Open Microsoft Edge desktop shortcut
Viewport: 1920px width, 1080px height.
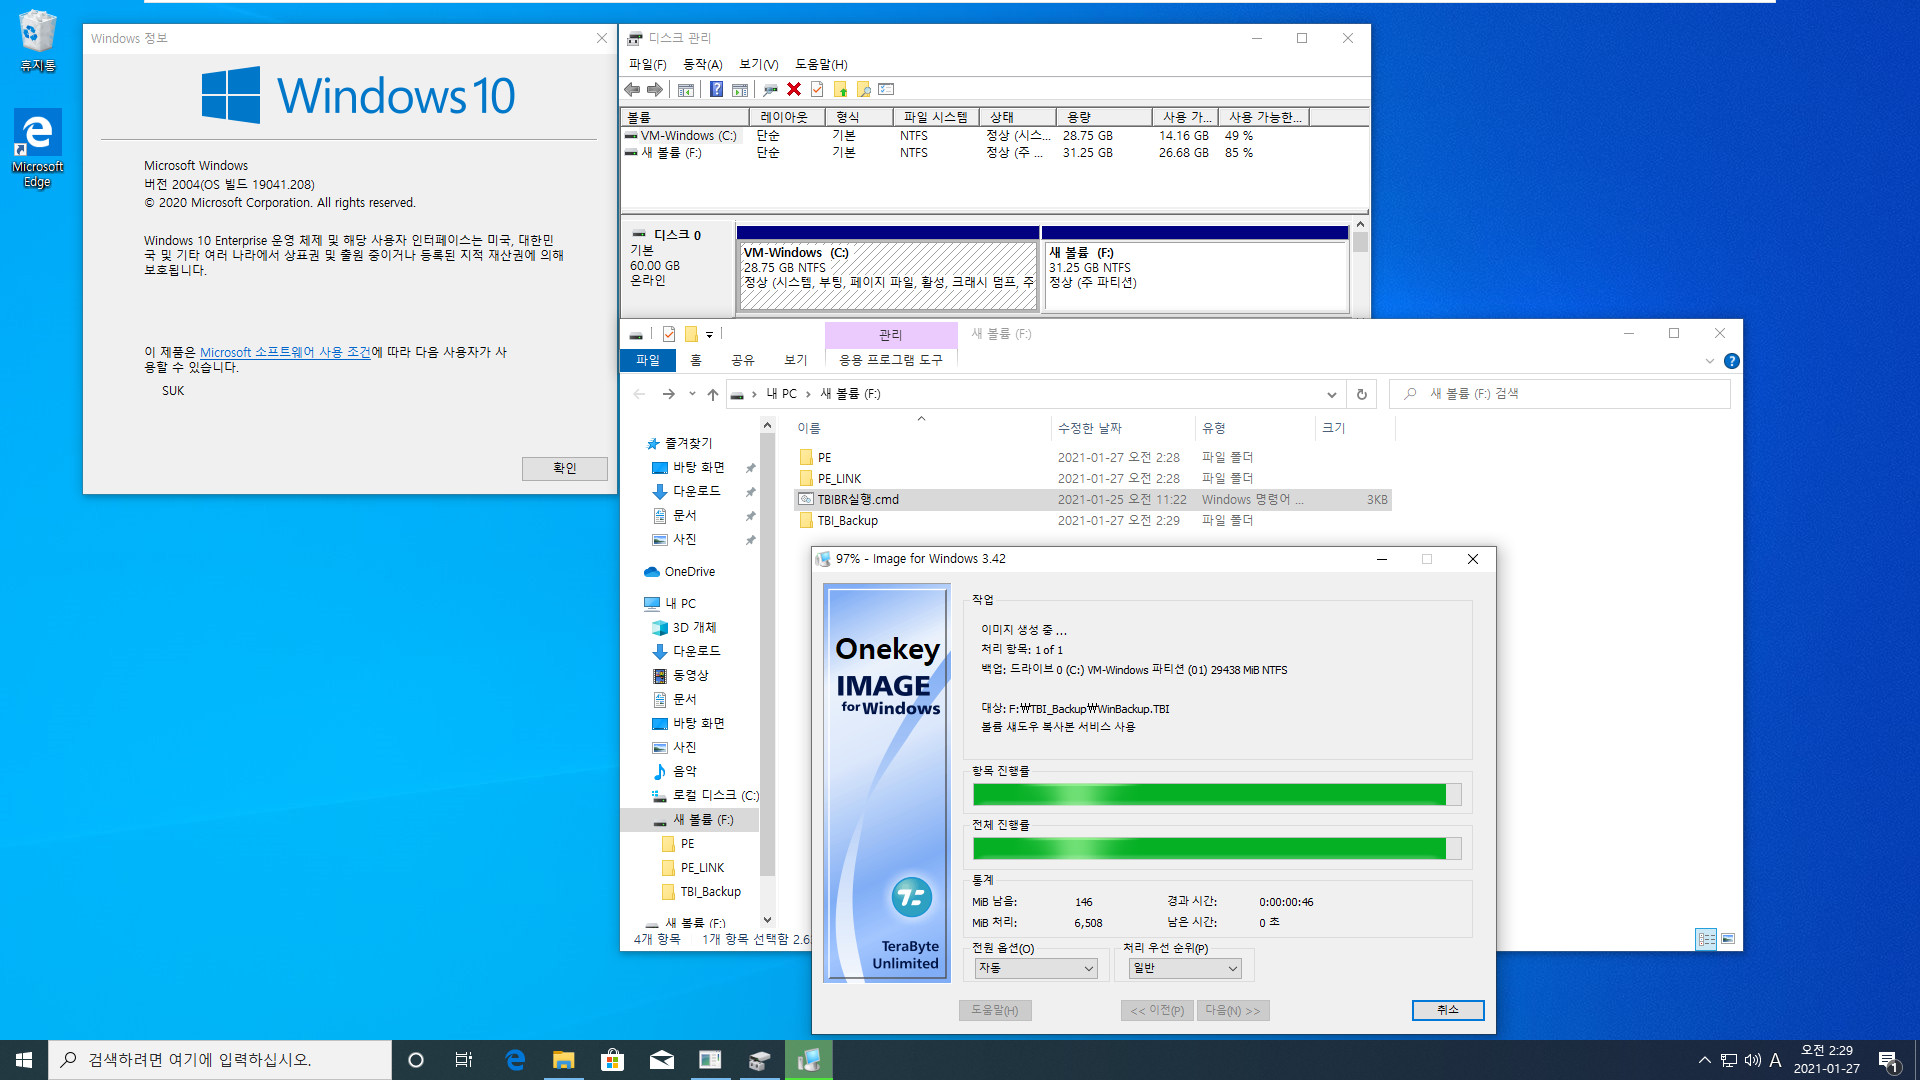(38, 148)
